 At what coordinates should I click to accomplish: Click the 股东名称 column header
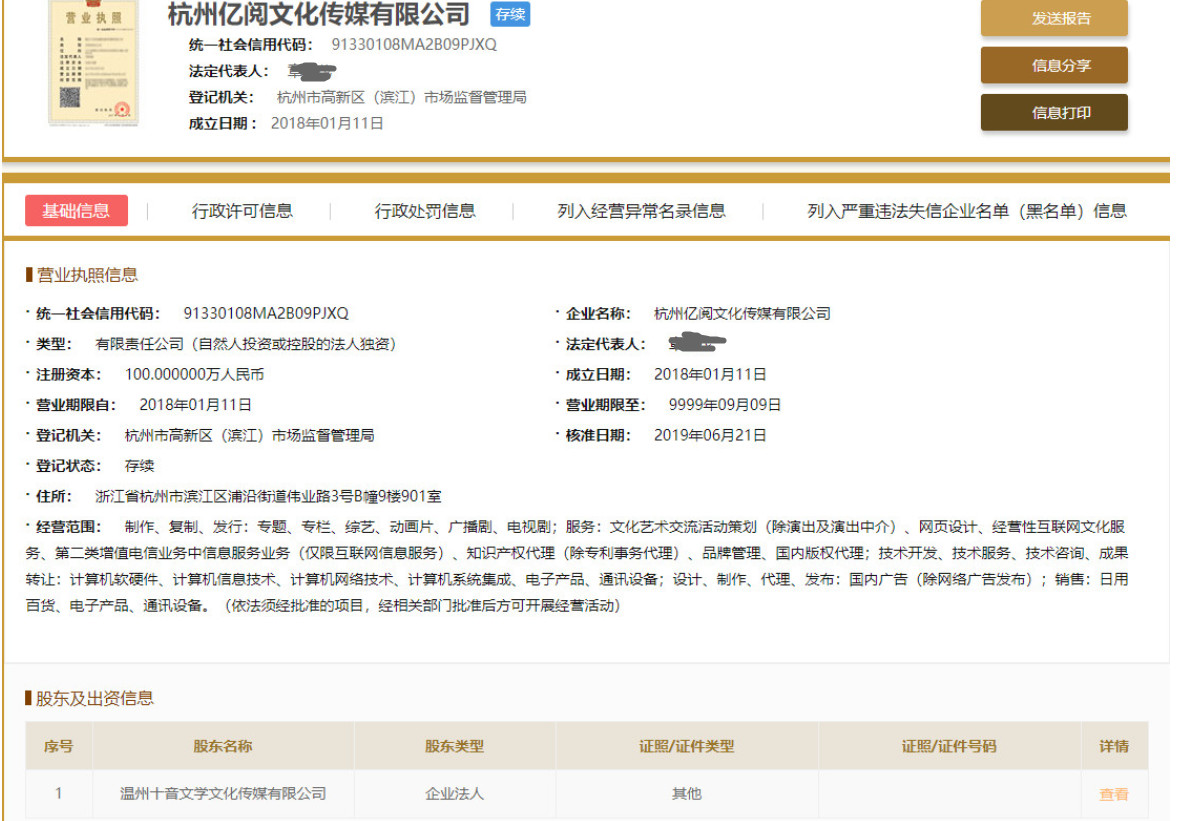tap(223, 746)
